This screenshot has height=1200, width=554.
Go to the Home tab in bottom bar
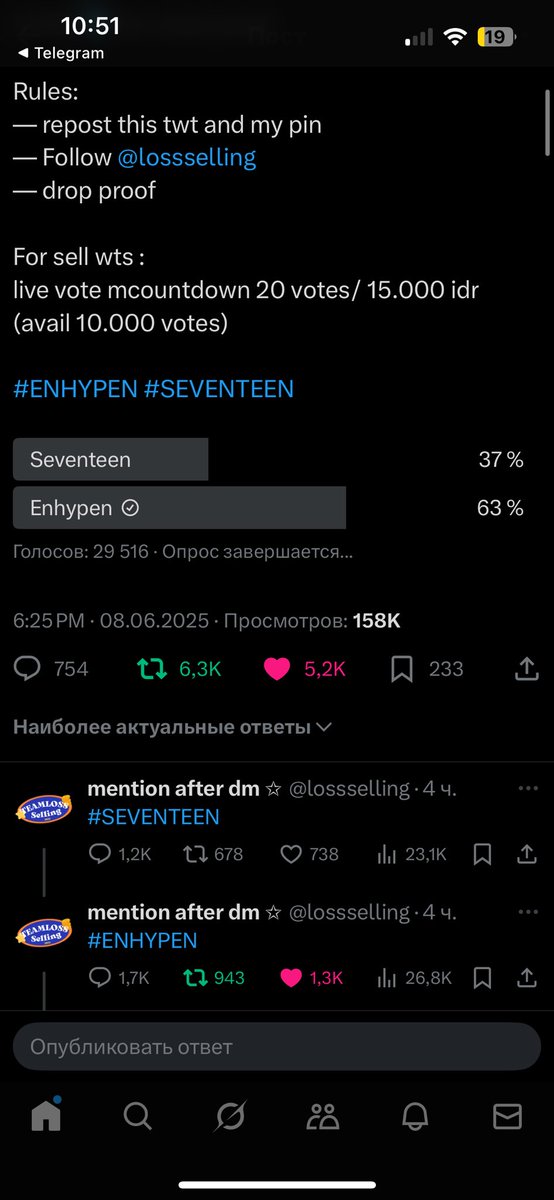46,1114
